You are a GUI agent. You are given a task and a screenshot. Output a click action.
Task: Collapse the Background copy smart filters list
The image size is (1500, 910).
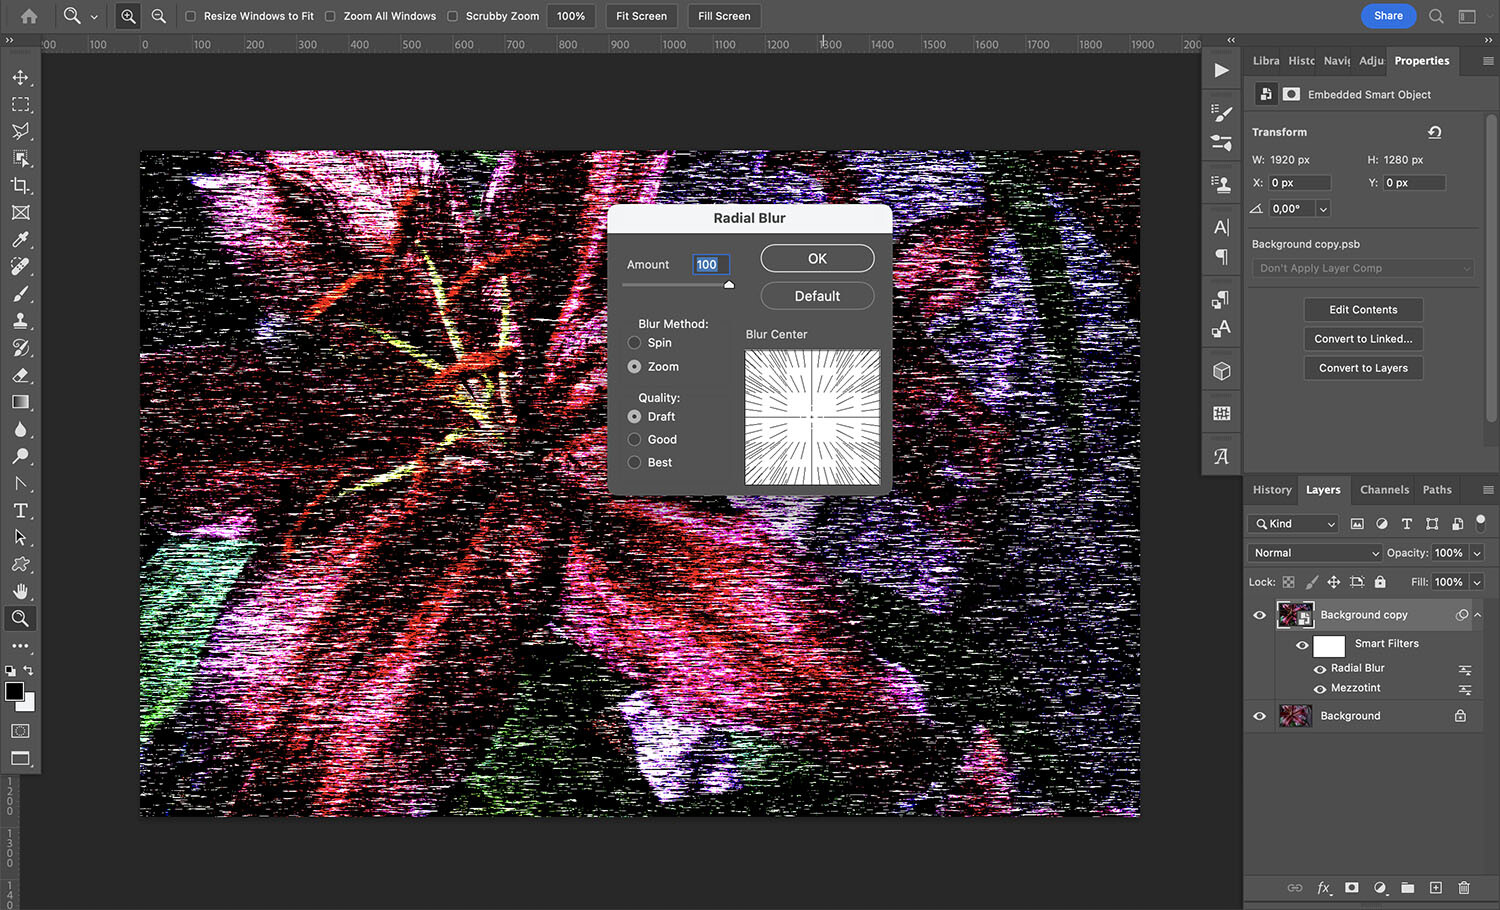[1478, 614]
